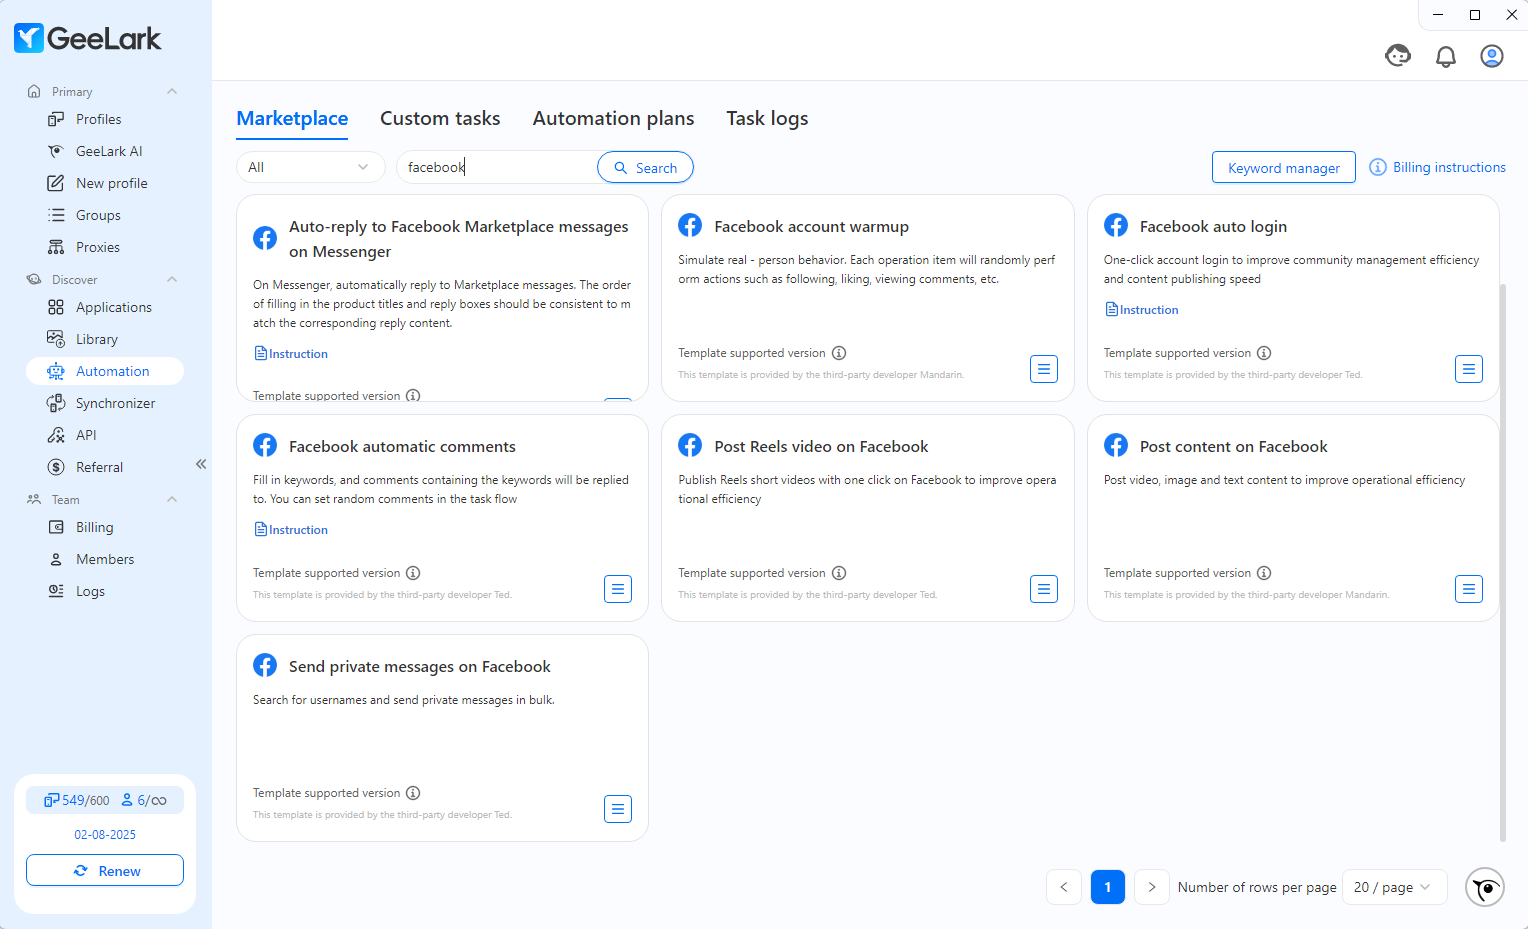Click info icon on Facebook auto login supported version
This screenshot has width=1528, height=929.
click(1264, 353)
